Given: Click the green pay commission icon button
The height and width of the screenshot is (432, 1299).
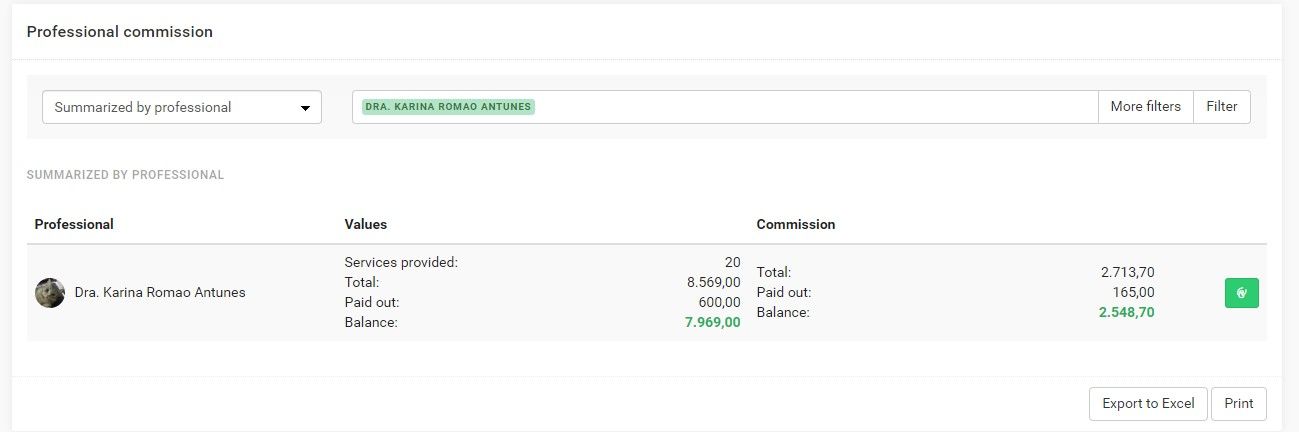Looking at the screenshot, I should (x=1241, y=293).
